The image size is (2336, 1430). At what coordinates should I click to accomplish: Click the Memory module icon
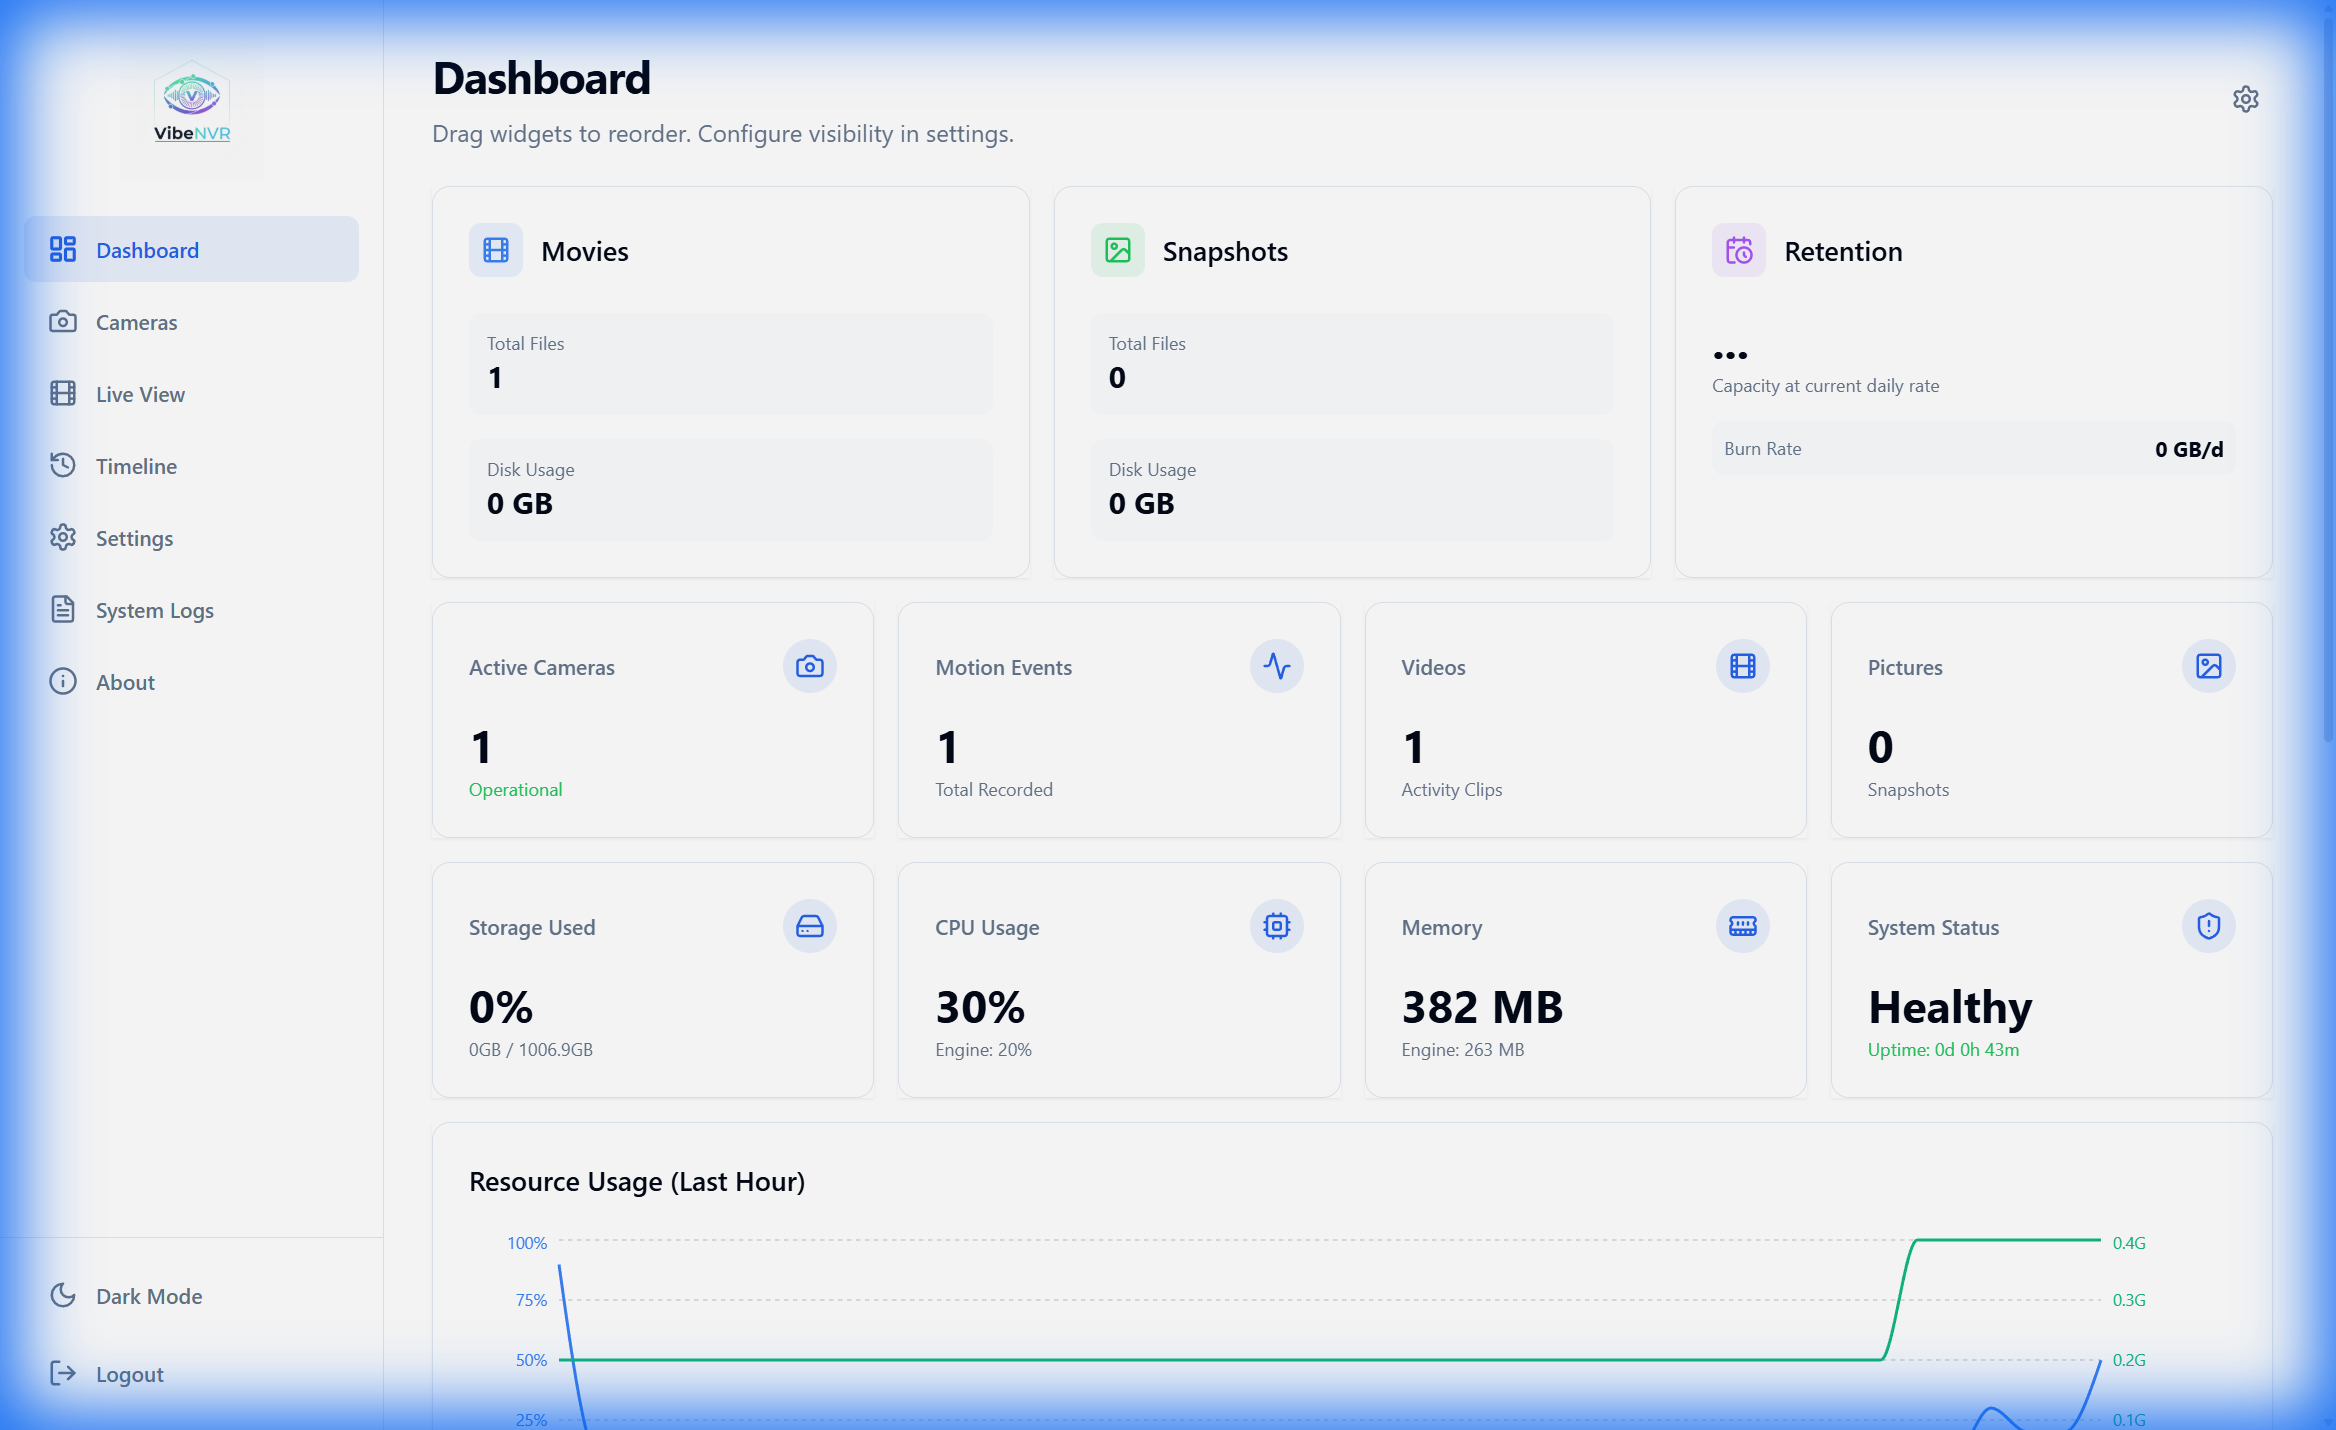(1742, 926)
